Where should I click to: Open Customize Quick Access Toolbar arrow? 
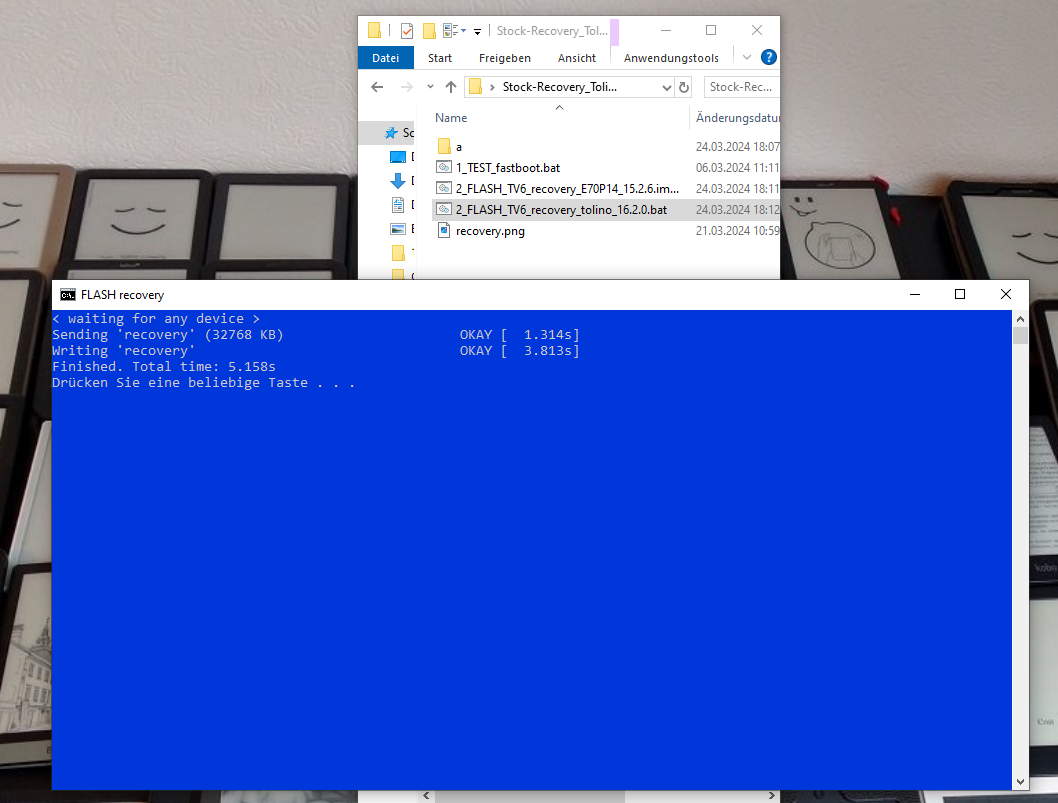coord(477,31)
